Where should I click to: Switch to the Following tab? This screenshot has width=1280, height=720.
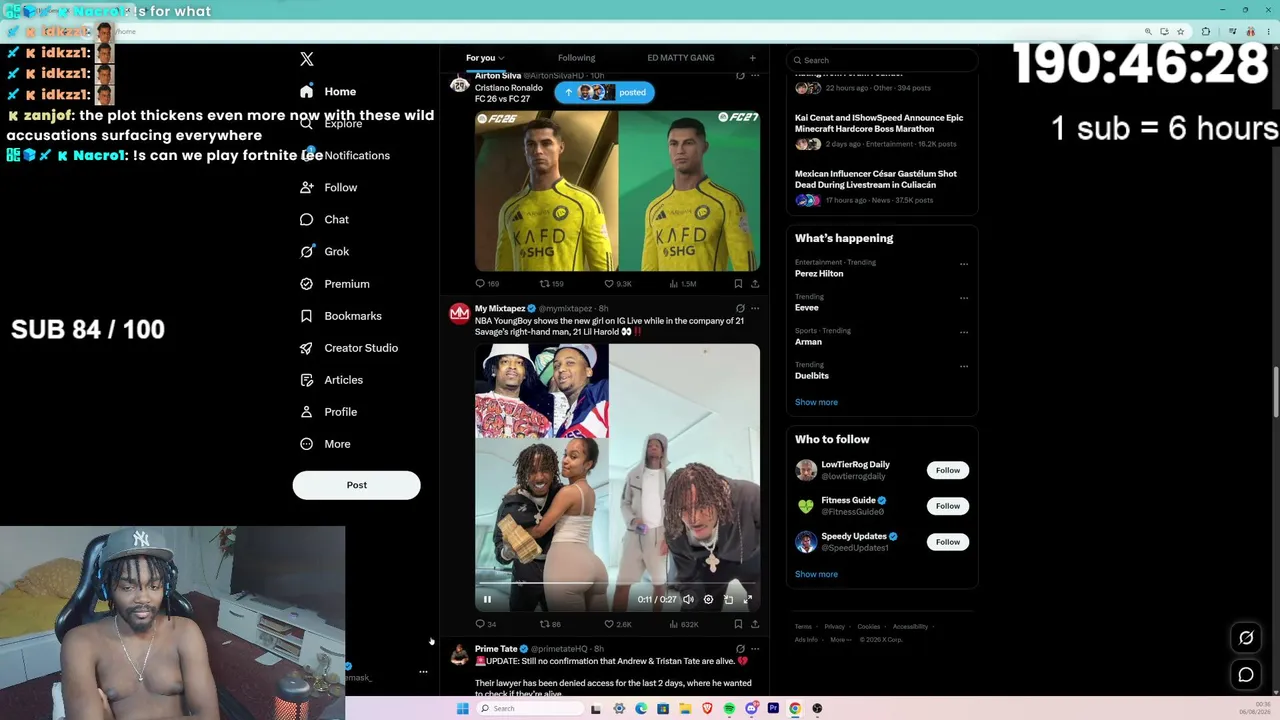pyautogui.click(x=576, y=58)
